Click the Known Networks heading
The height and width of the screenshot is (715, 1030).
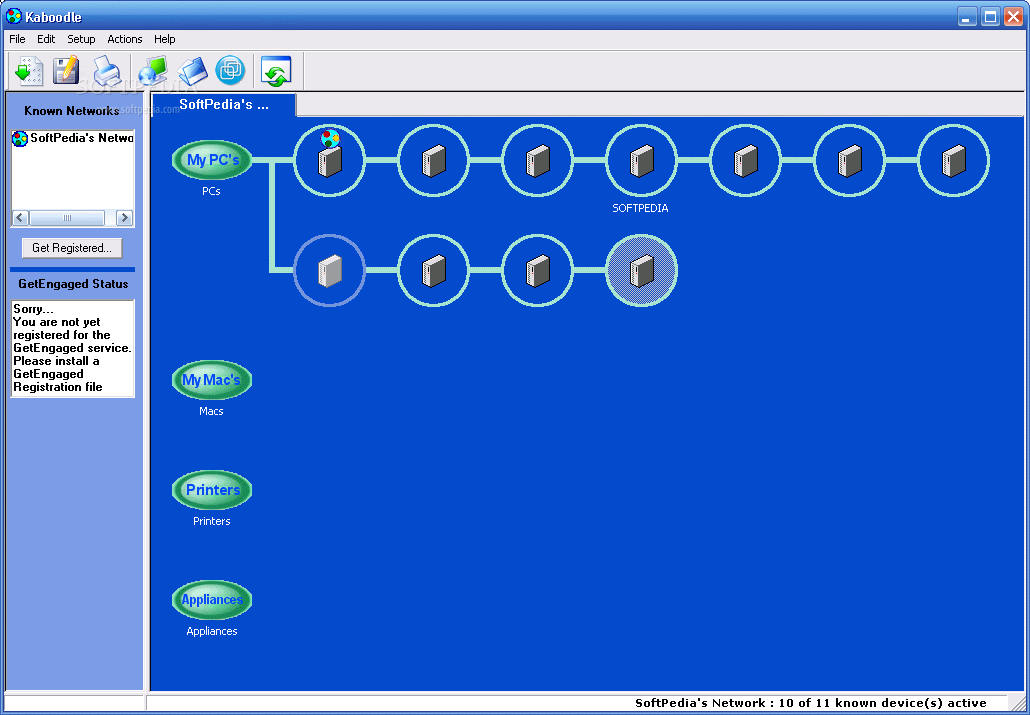(72, 110)
